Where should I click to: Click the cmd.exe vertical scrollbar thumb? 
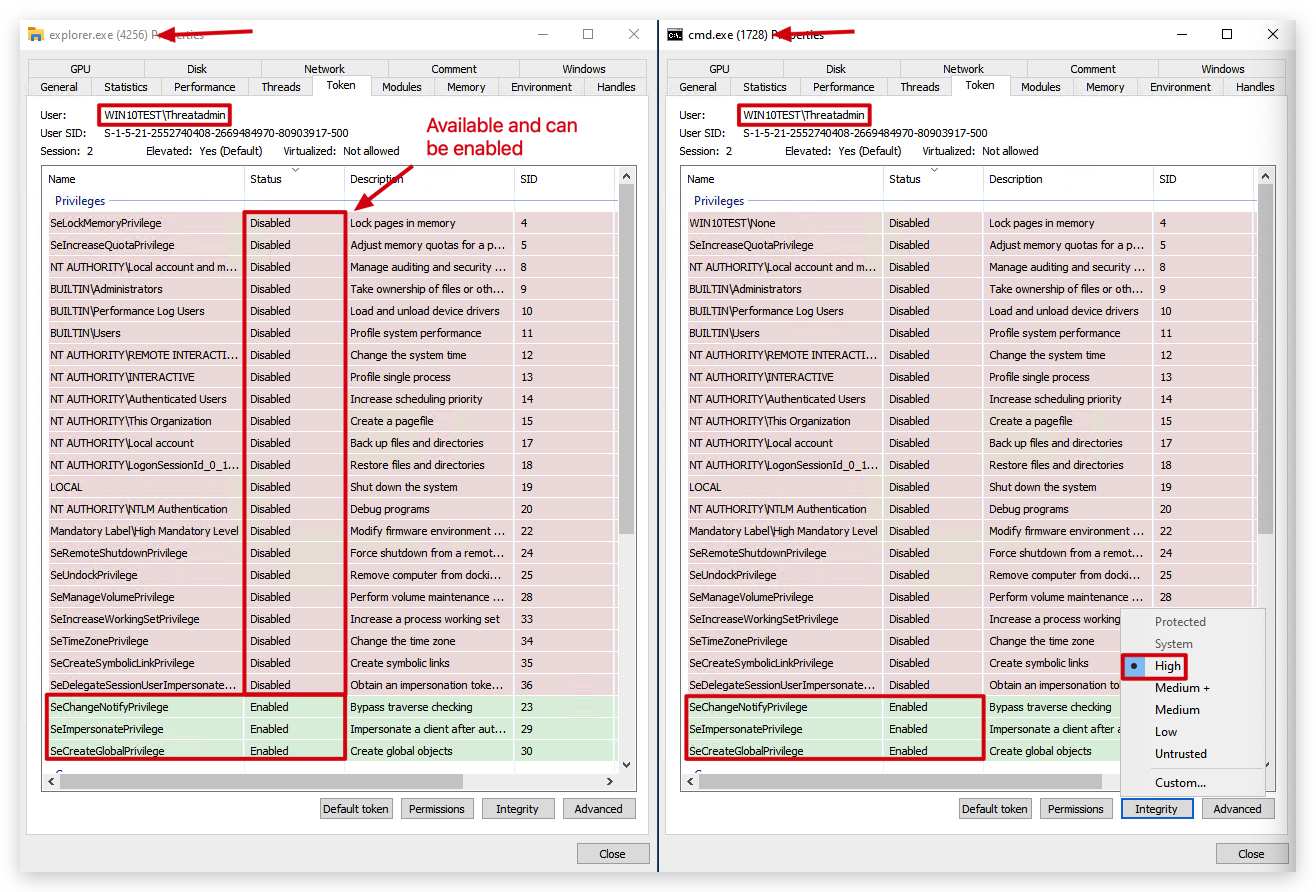tap(1266, 360)
